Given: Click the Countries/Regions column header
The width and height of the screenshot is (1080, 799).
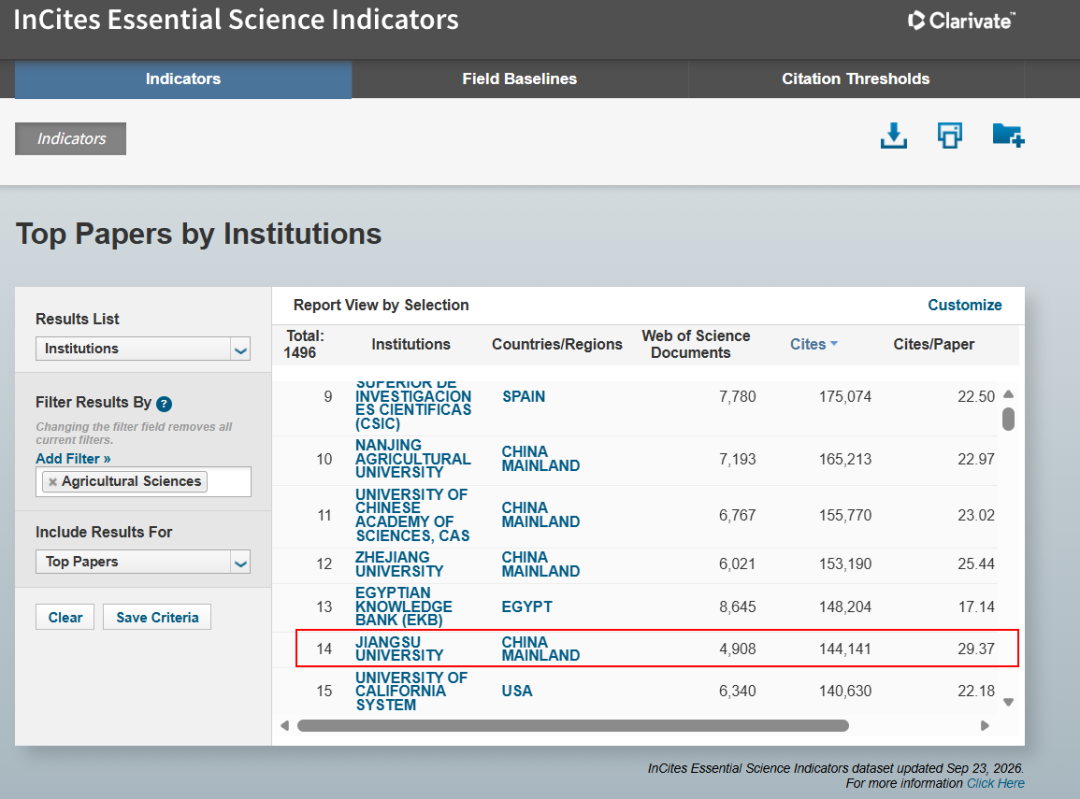Looking at the screenshot, I should (557, 344).
